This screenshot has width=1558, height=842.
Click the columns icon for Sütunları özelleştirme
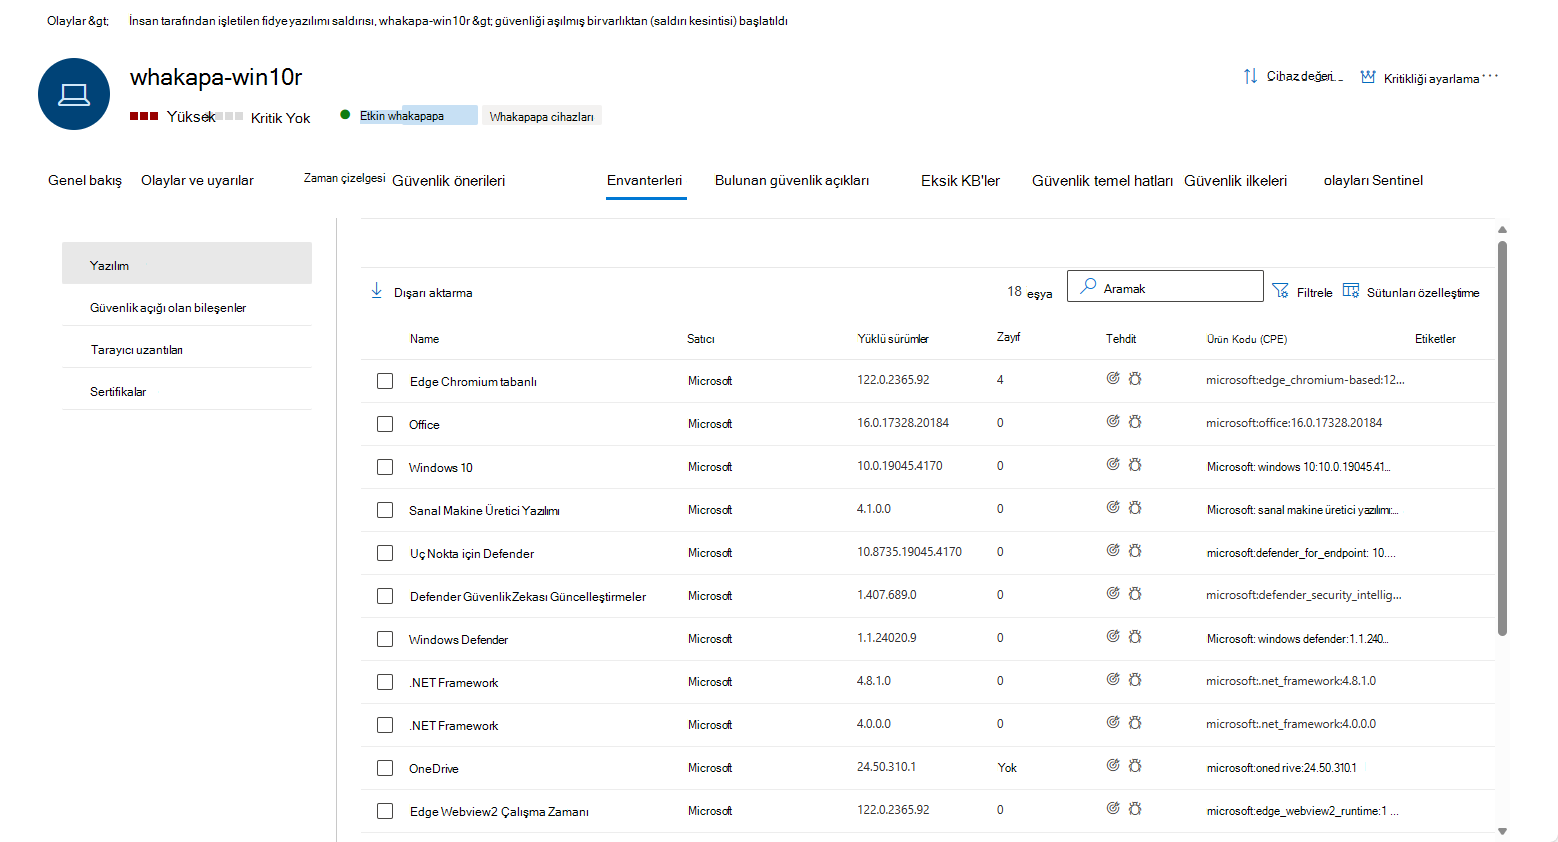(x=1351, y=290)
